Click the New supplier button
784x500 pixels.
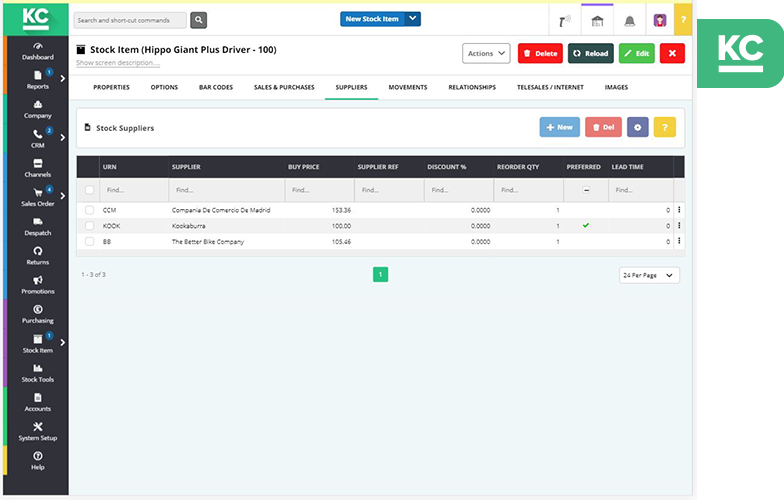(x=560, y=127)
